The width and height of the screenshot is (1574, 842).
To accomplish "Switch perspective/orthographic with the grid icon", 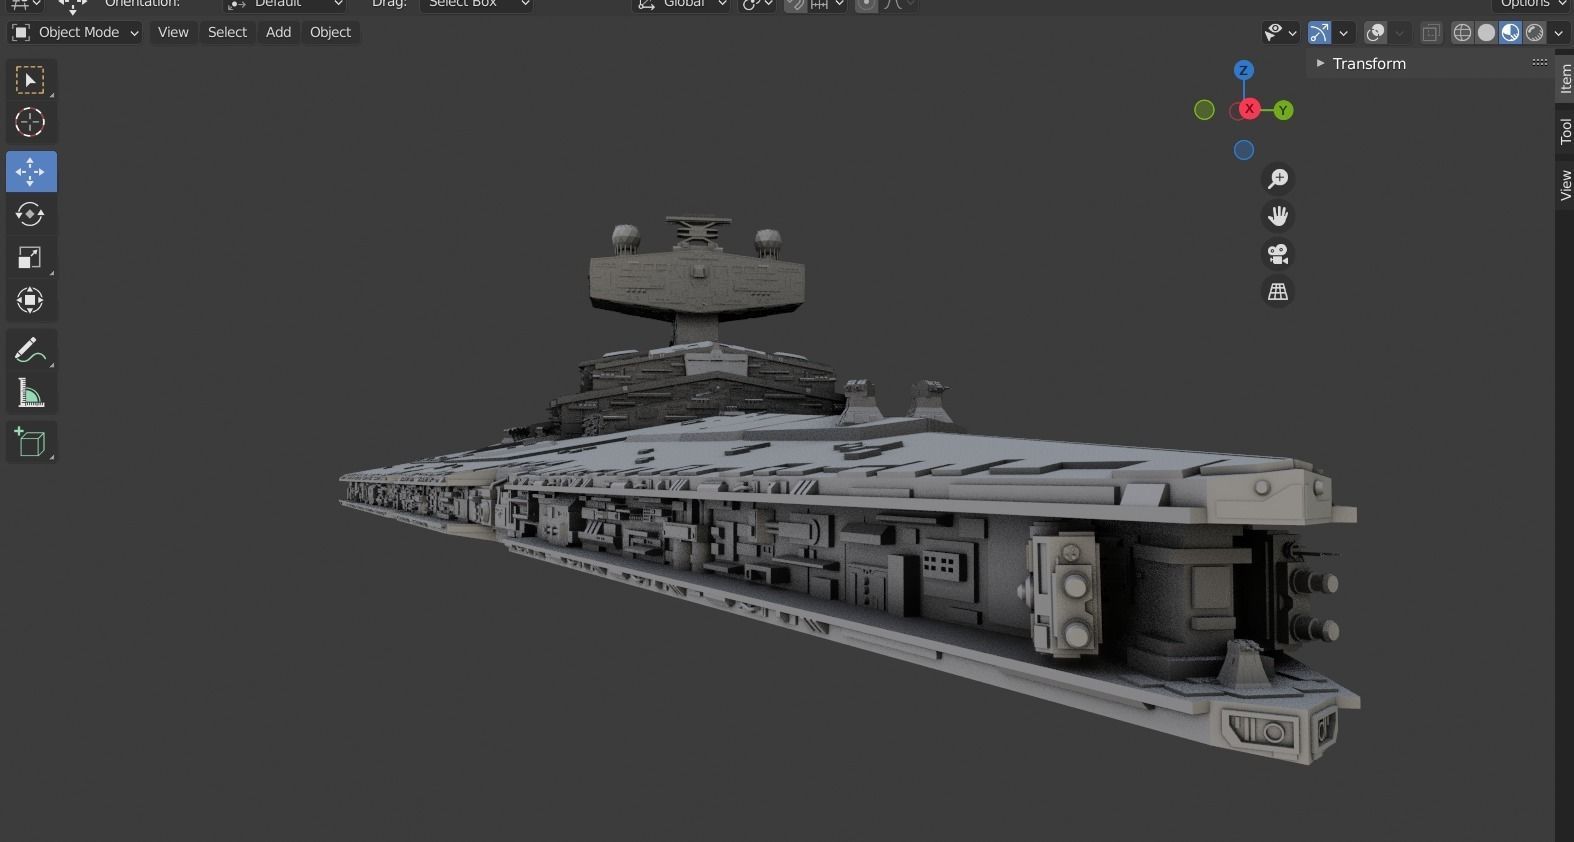I will (1278, 292).
